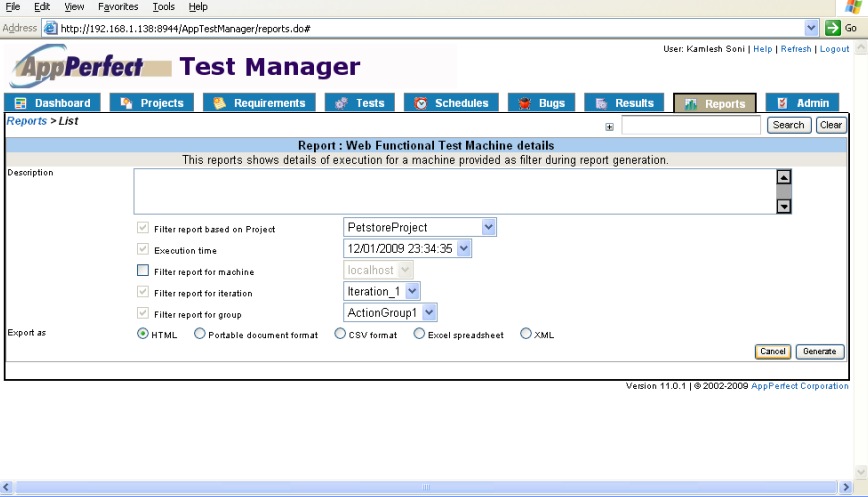This screenshot has height=497, width=868.
Task: Click the Results tab icon
Action: pos(601,103)
